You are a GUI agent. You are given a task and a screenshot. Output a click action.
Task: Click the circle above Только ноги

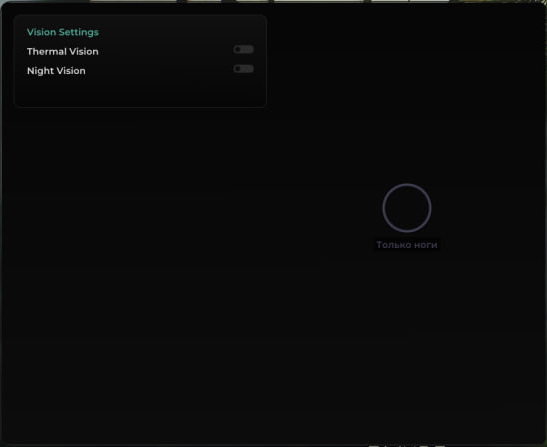[407, 208]
